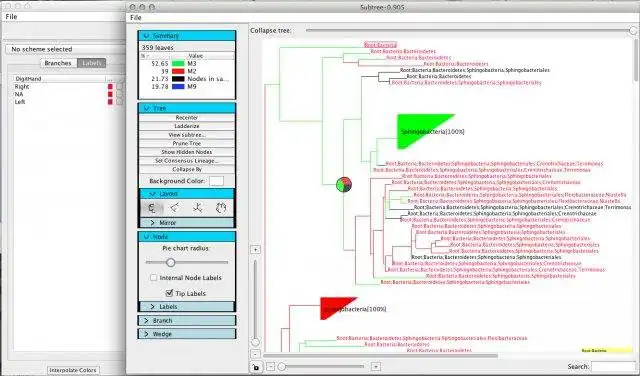Click the Recenter button

point(187,118)
